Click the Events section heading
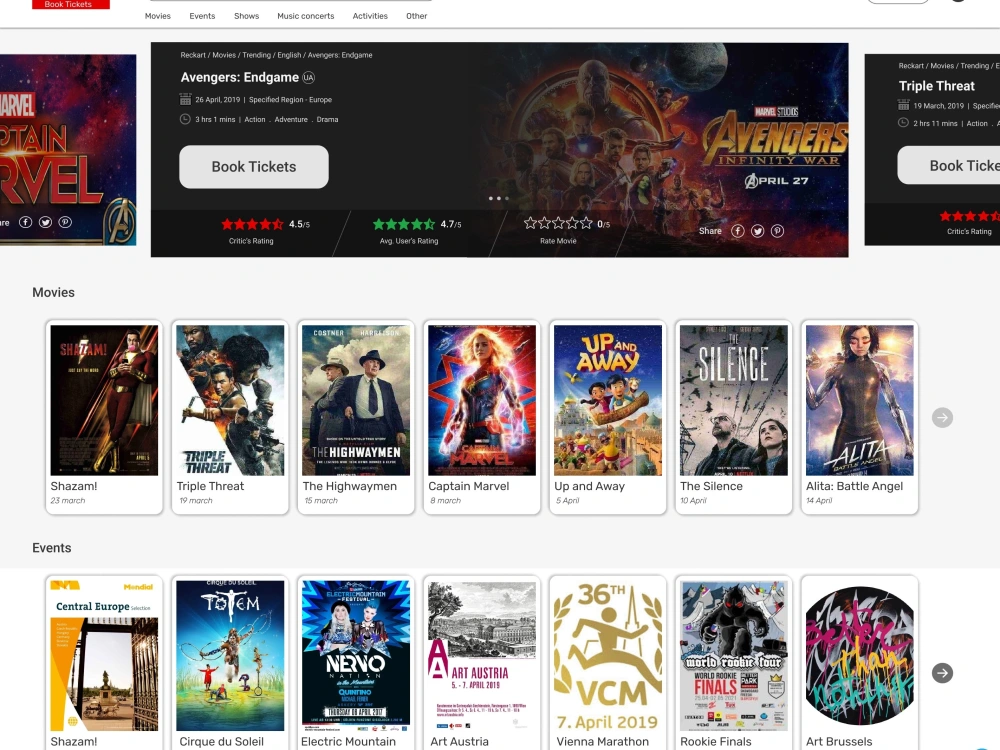 52,548
